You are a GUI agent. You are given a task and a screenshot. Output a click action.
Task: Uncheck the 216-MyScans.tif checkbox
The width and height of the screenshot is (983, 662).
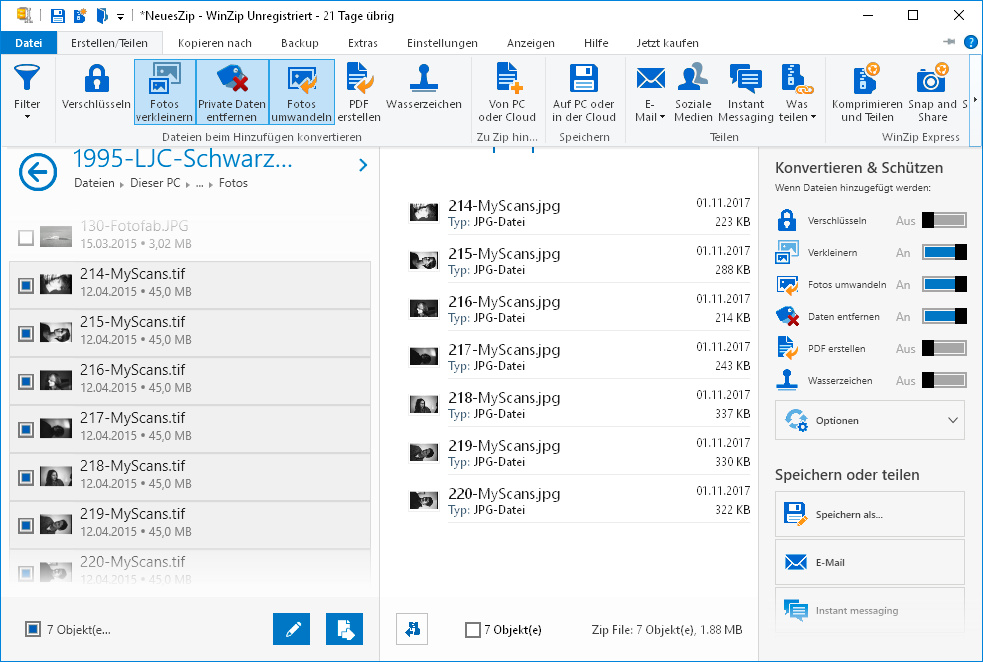click(26, 382)
